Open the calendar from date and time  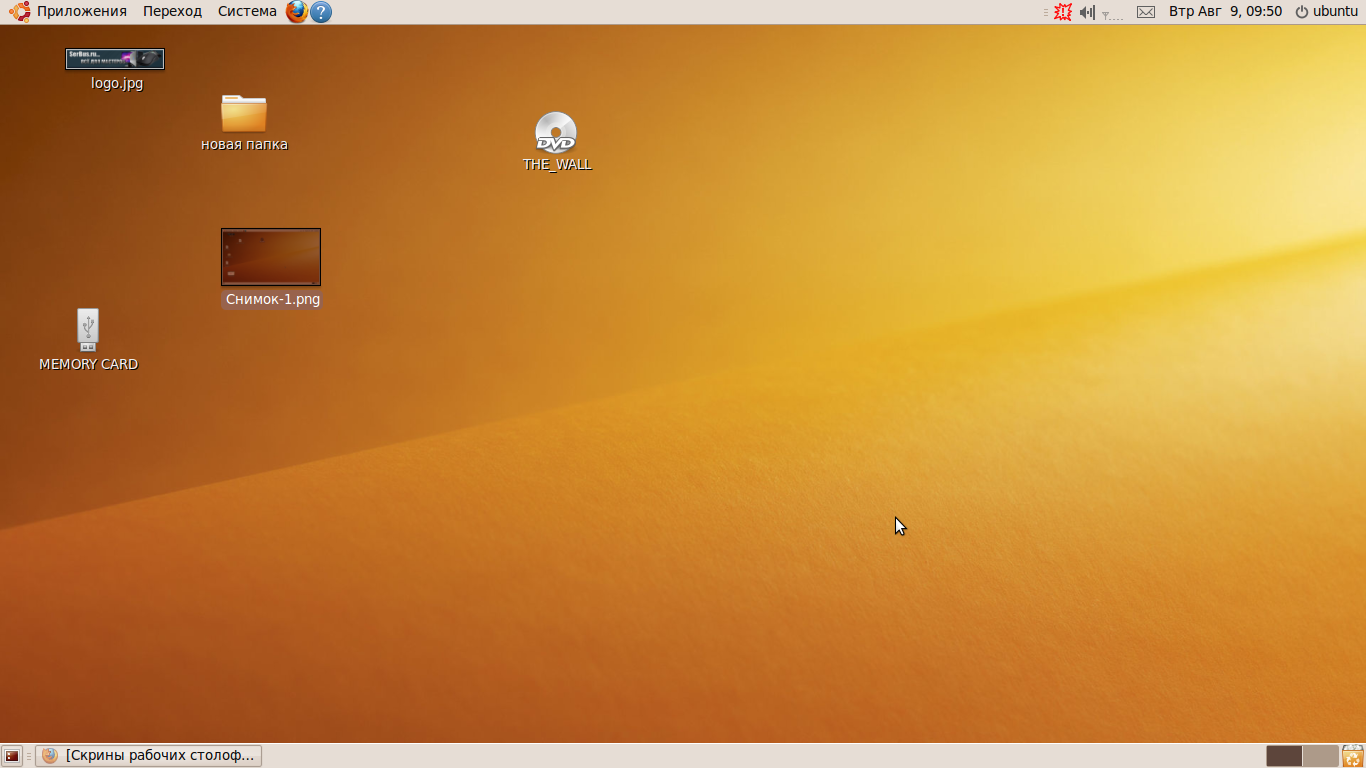pyautogui.click(x=1225, y=11)
